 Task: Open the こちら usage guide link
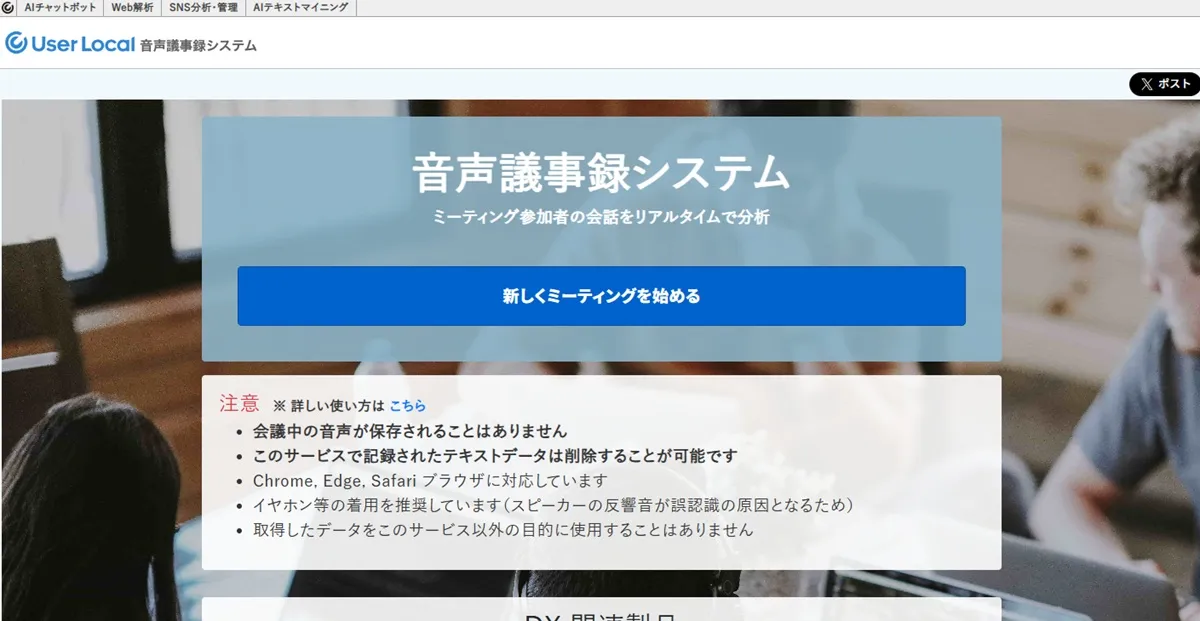[407, 406]
